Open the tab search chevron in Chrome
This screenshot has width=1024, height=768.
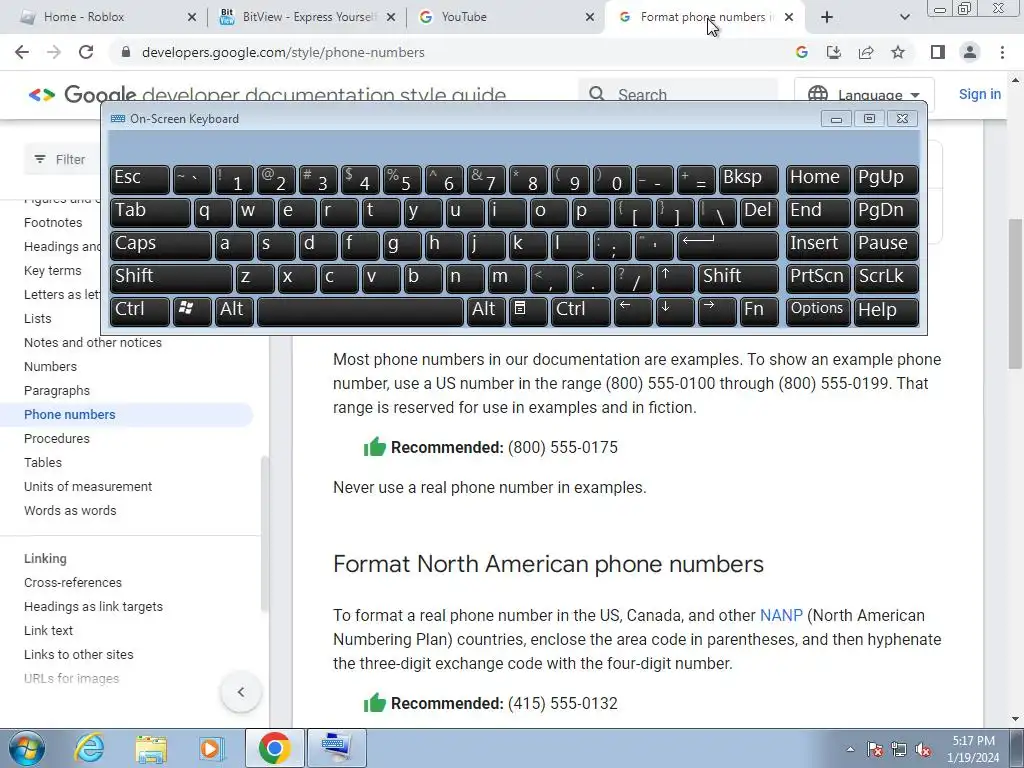[x=904, y=17]
